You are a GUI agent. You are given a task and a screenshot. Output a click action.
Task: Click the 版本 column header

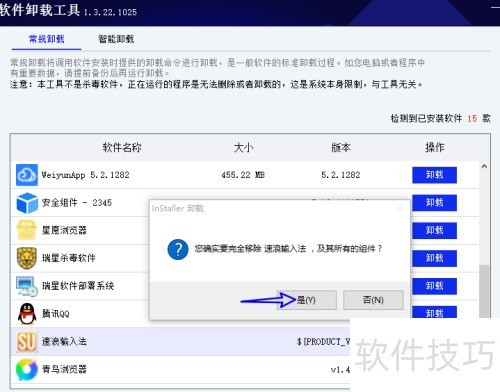341,147
